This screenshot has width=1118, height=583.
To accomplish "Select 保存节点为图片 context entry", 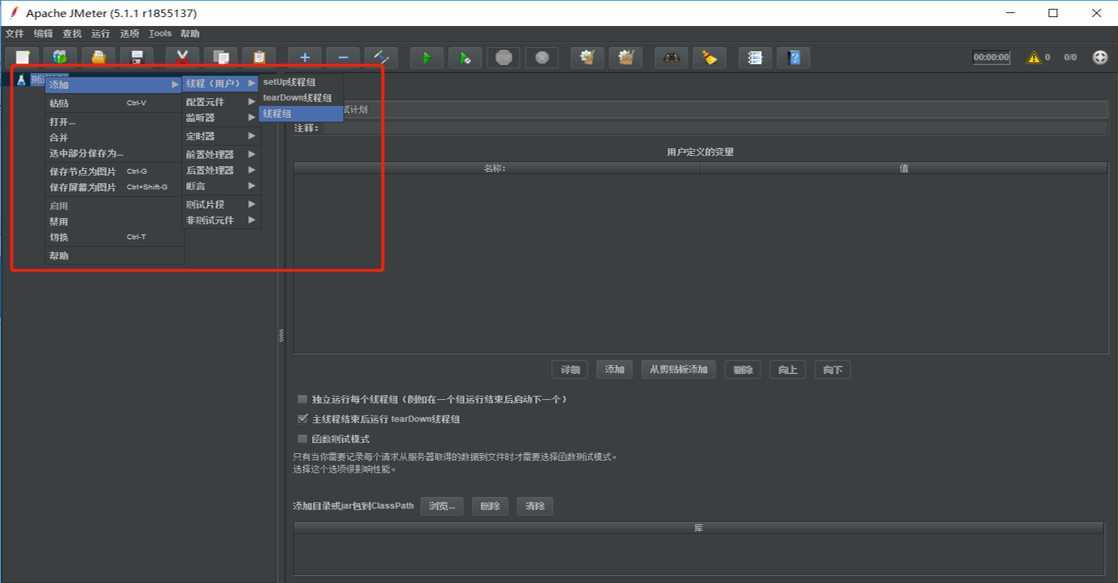I will tap(113, 172).
